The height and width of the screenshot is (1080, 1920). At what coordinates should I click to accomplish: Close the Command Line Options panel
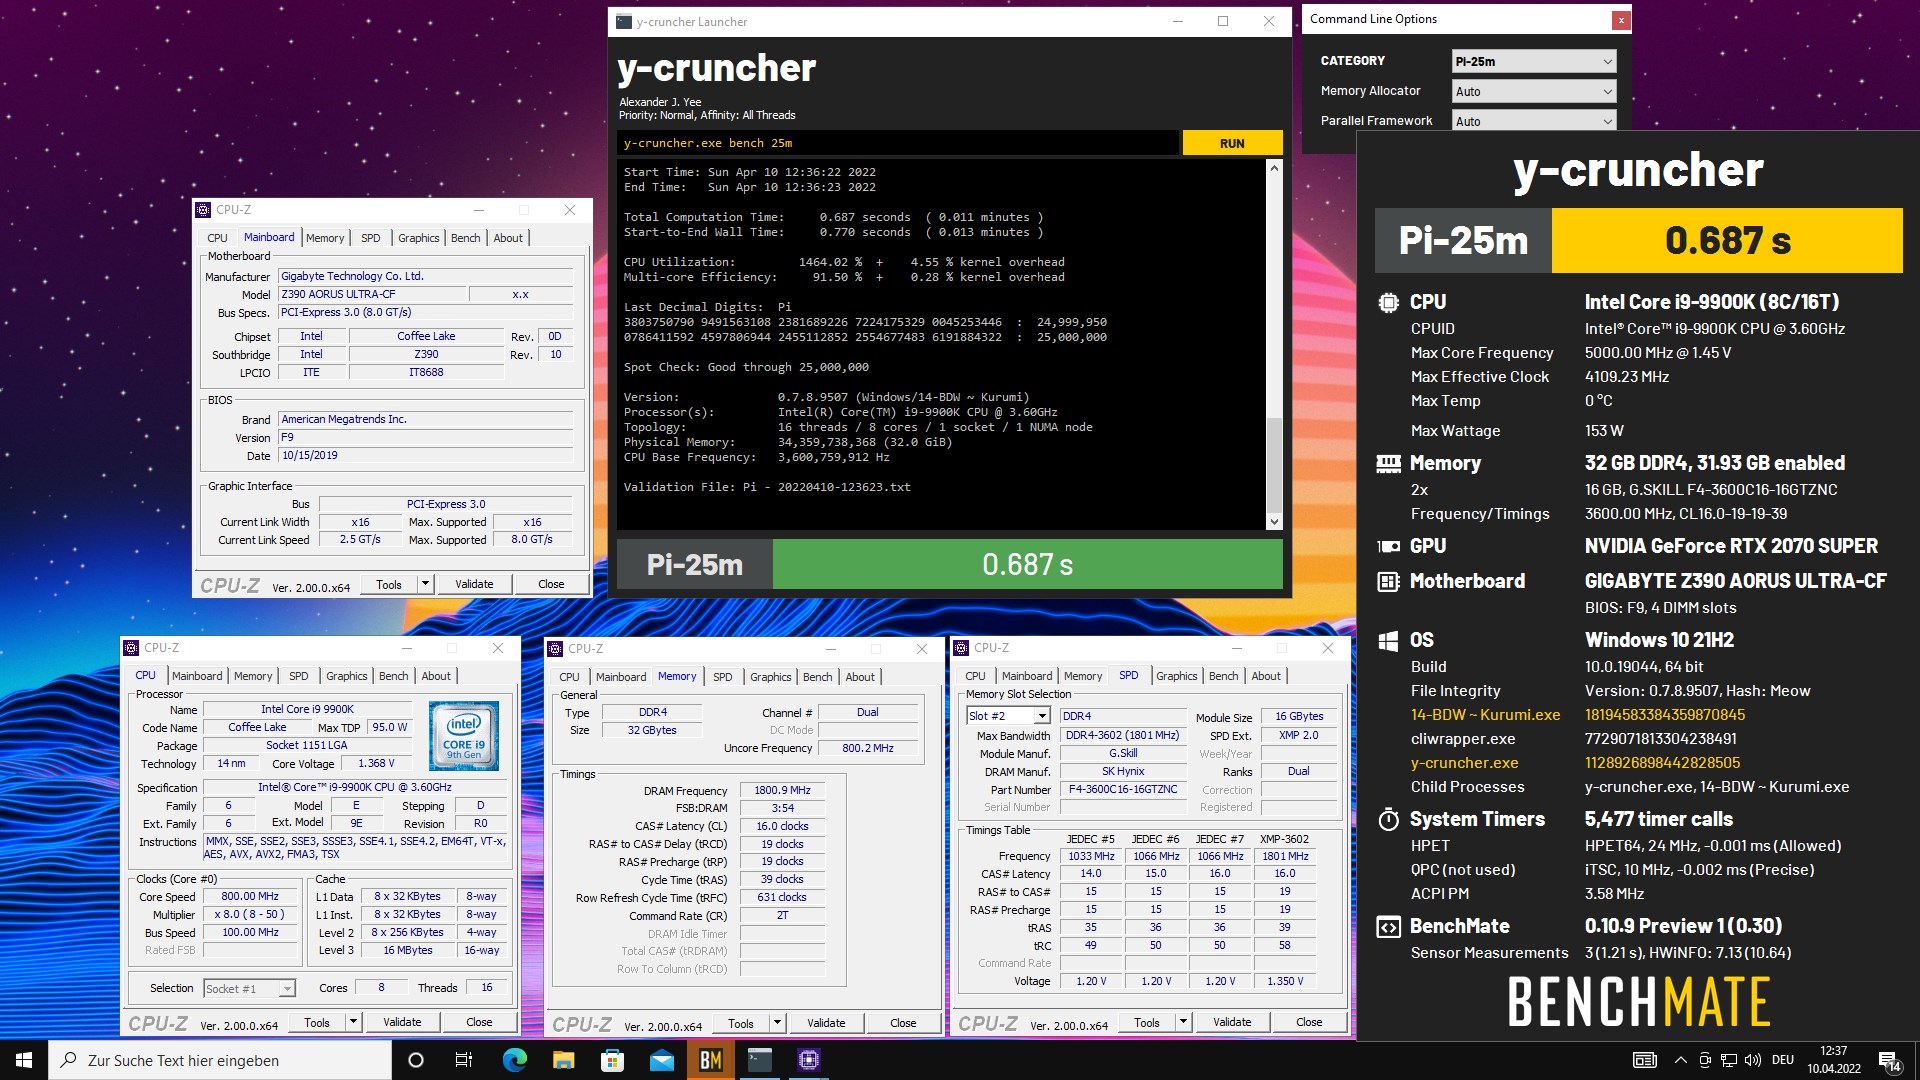pyautogui.click(x=1620, y=20)
